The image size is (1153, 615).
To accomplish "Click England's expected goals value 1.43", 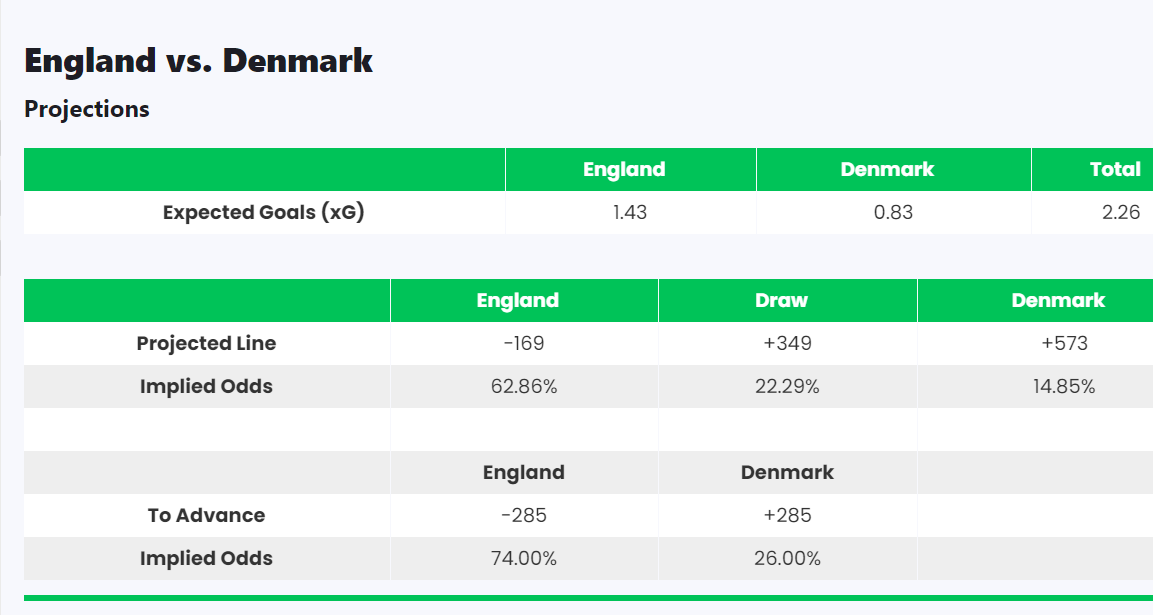I will 630,212.
